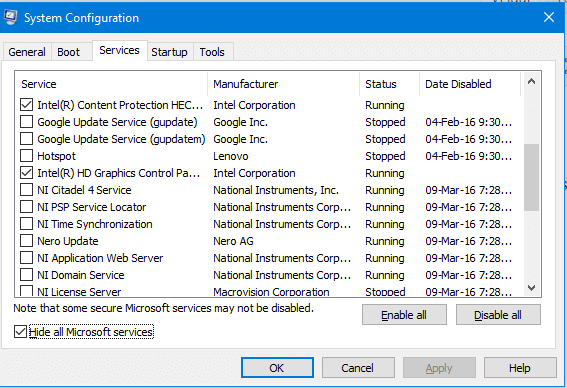
Task: Close the System Configuration window
Action: point(549,17)
